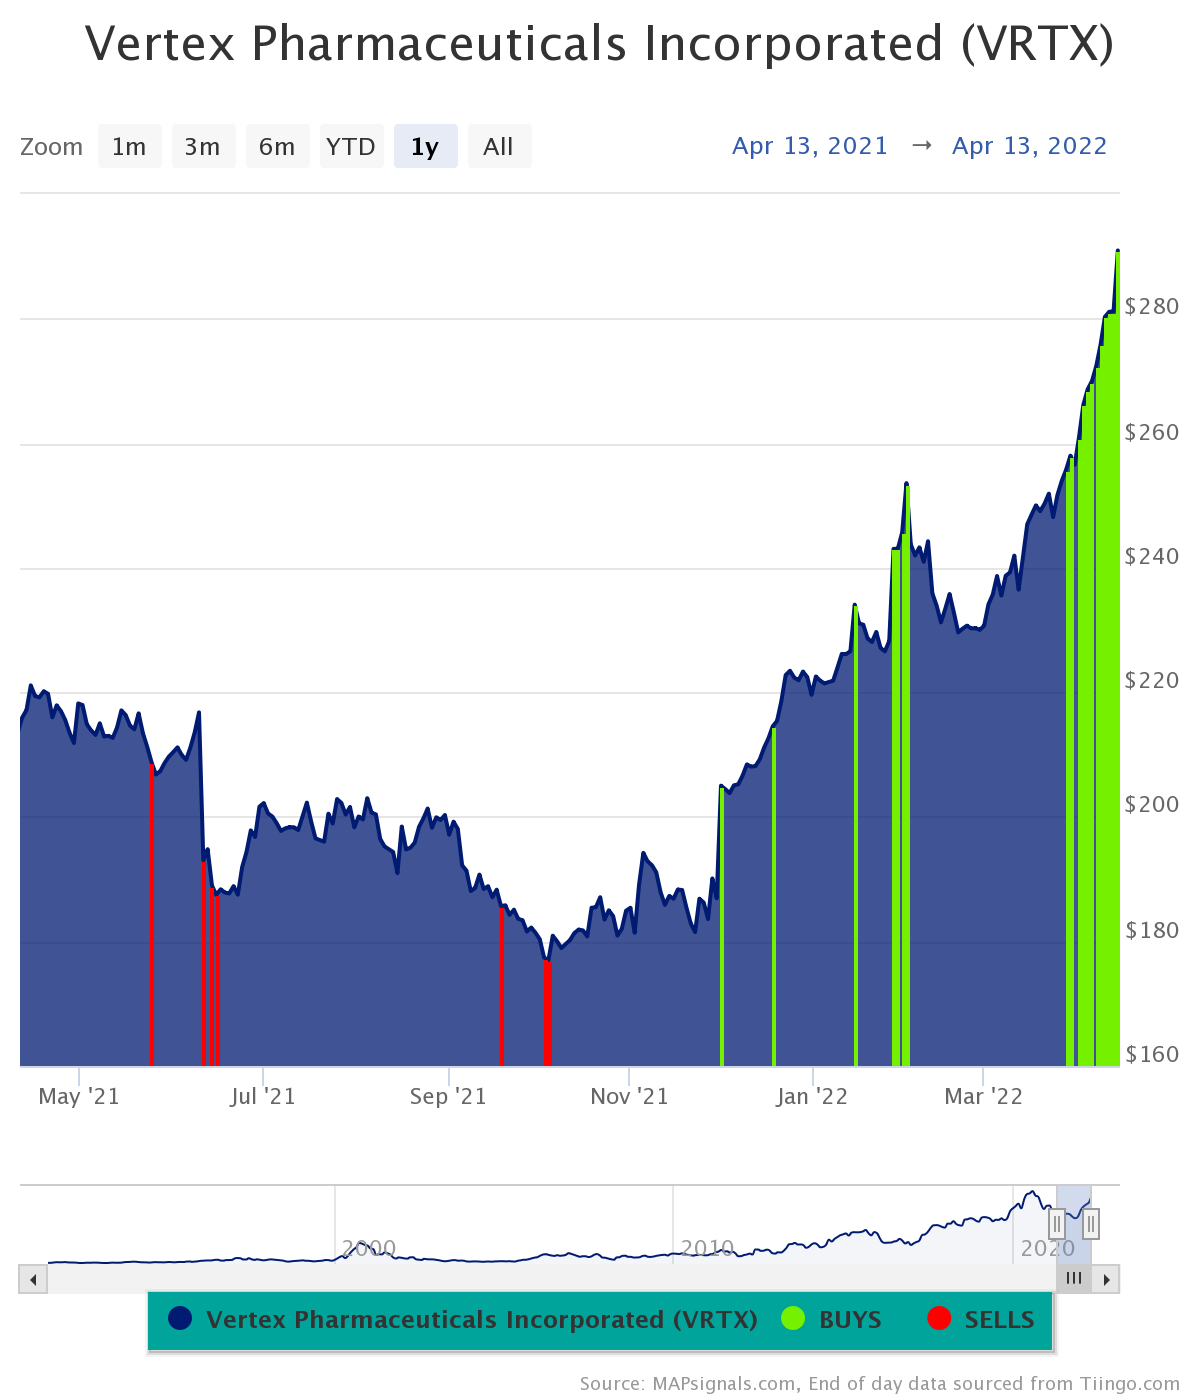The image size is (1200, 1400).
Task: Grab the navigator scrollbar thumb
Action: point(1074,1279)
